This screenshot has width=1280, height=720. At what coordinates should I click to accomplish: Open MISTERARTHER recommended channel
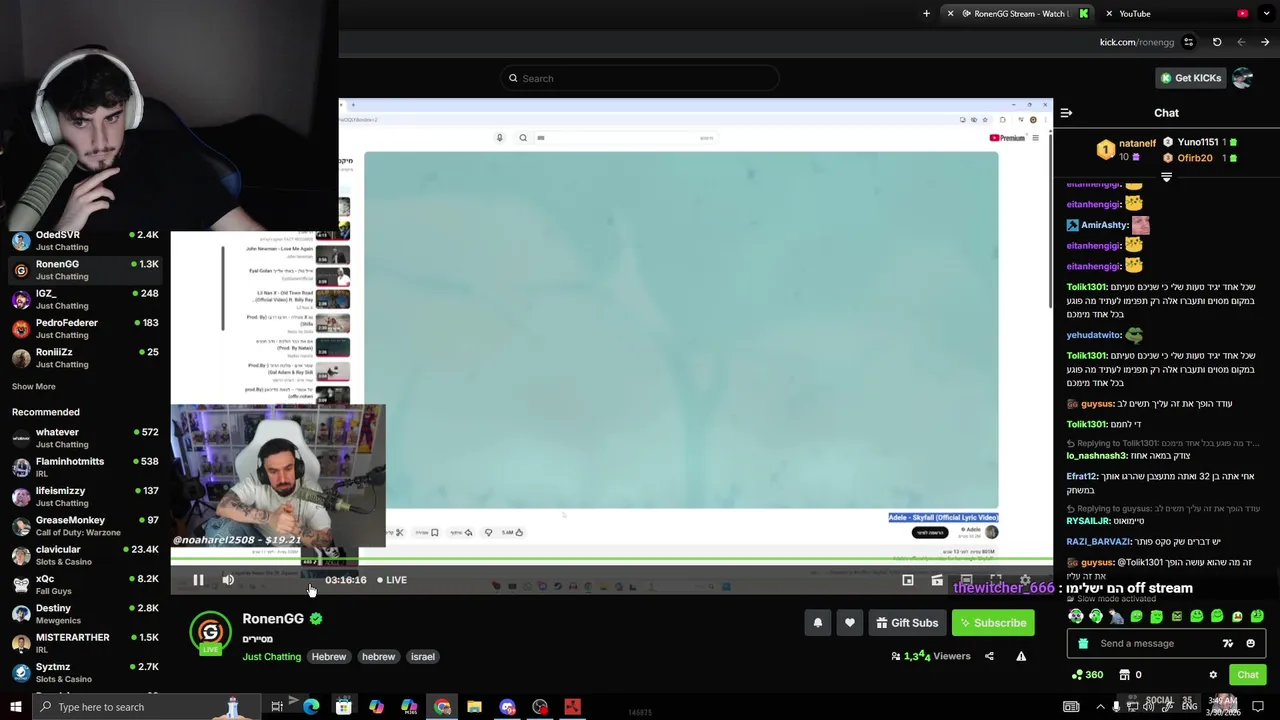[85, 643]
